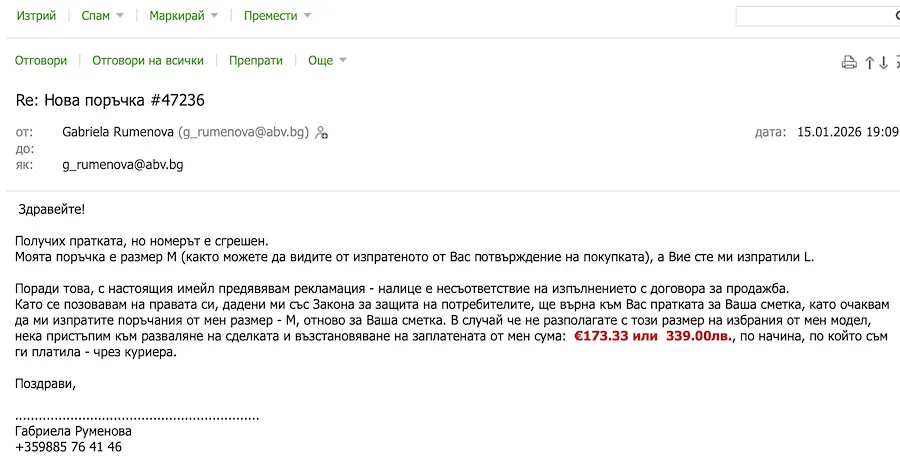Click the recipient g_rumenova@abv.bg in як line

click(123, 164)
